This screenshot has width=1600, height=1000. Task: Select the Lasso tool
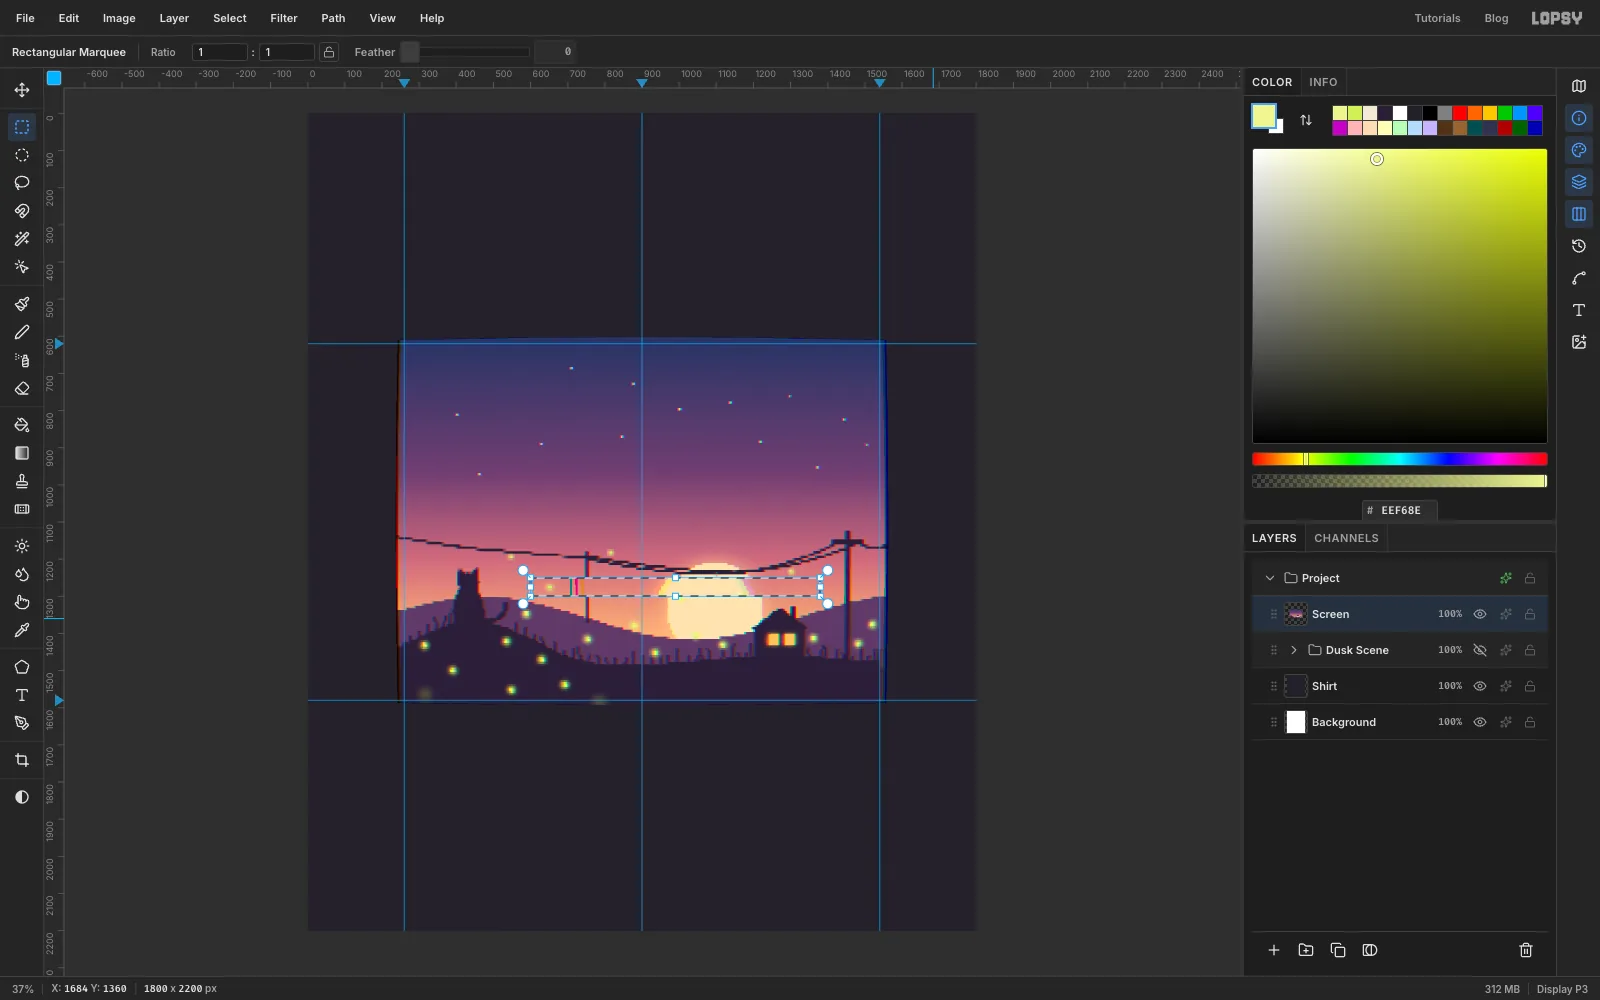click(x=22, y=183)
